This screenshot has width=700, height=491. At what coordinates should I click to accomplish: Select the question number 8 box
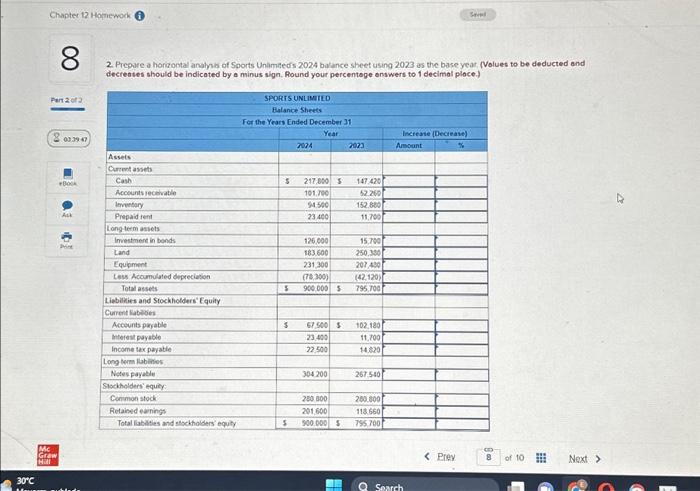pyautogui.click(x=488, y=458)
